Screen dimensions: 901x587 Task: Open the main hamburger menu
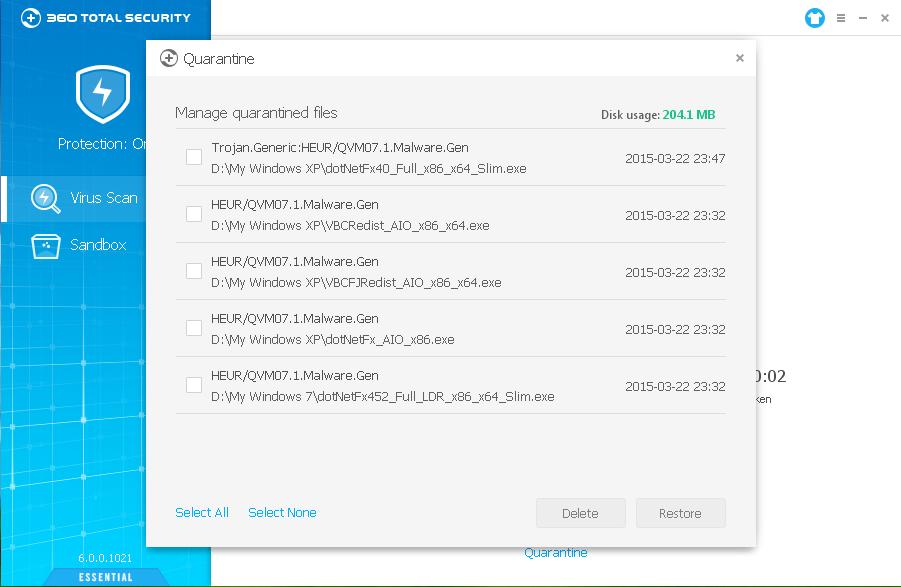tap(841, 18)
